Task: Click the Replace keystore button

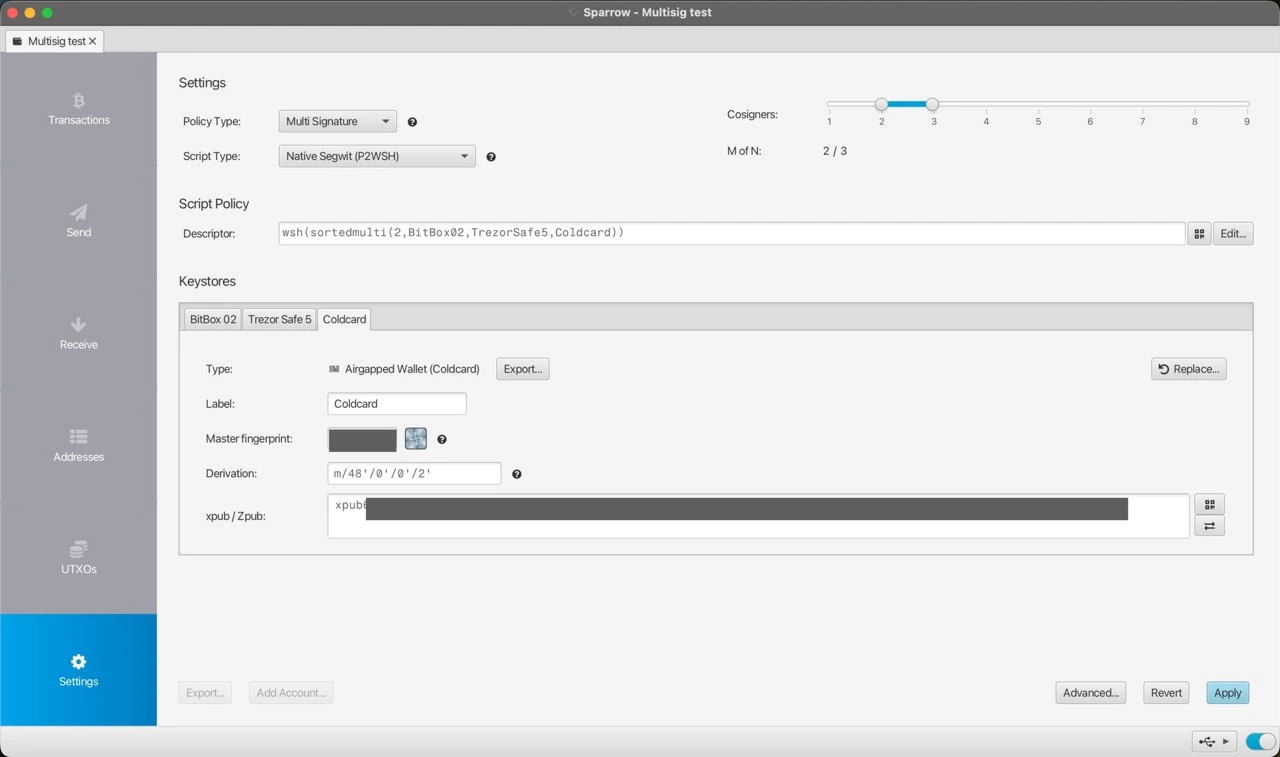Action: tap(1188, 368)
